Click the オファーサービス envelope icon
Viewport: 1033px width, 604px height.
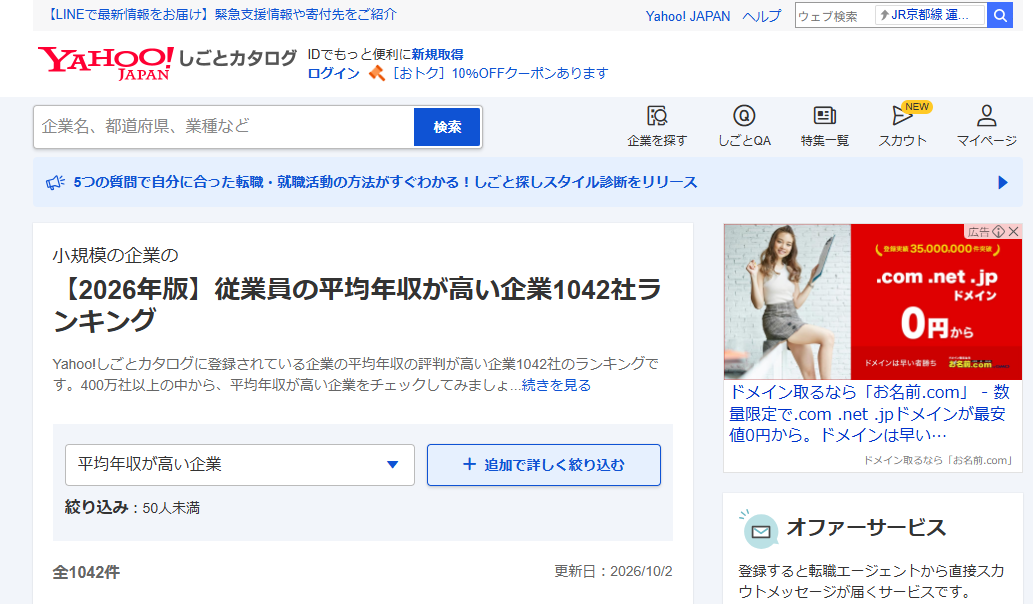(760, 531)
